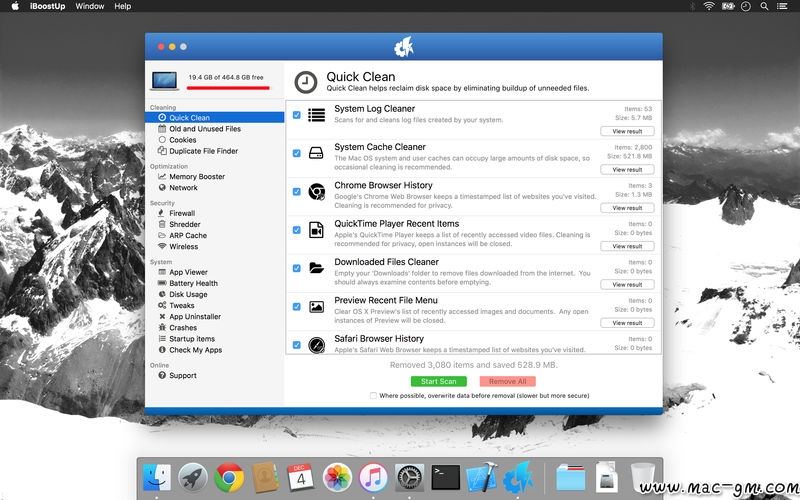The width and height of the screenshot is (800, 500).
Task: View result for Downloaded Files Cleaner
Action: [627, 284]
